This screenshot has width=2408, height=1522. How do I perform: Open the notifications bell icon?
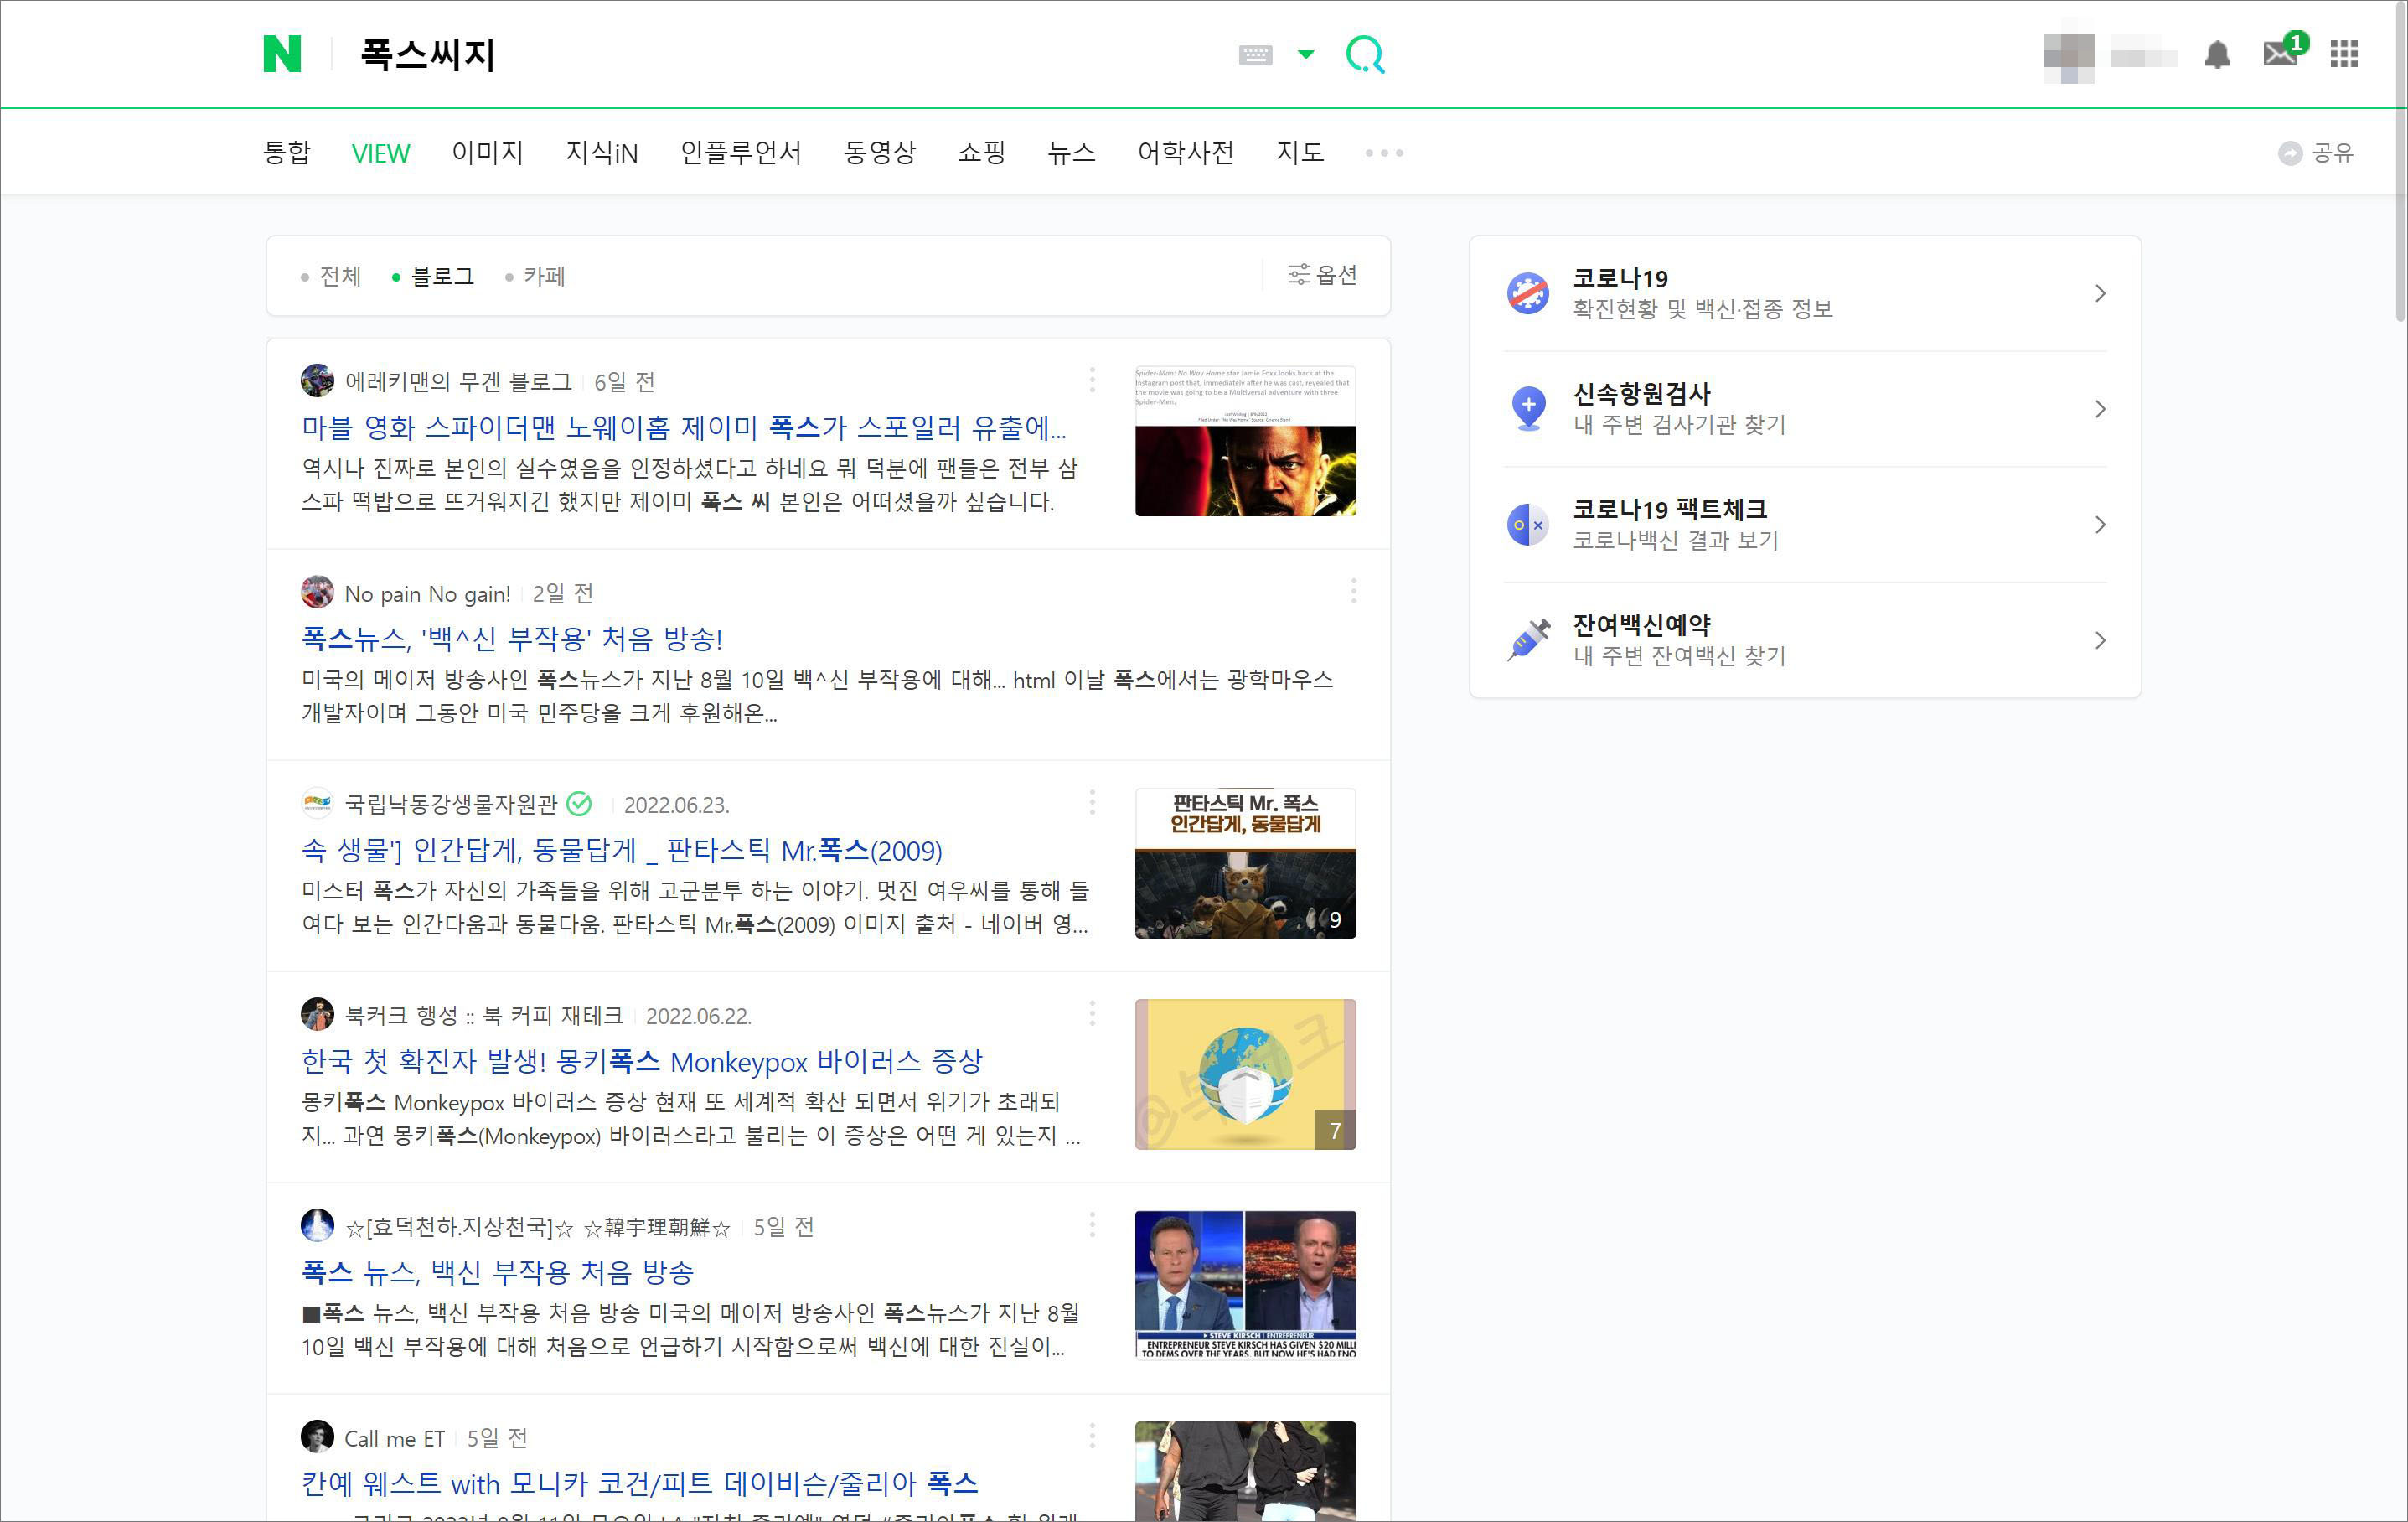[2217, 54]
